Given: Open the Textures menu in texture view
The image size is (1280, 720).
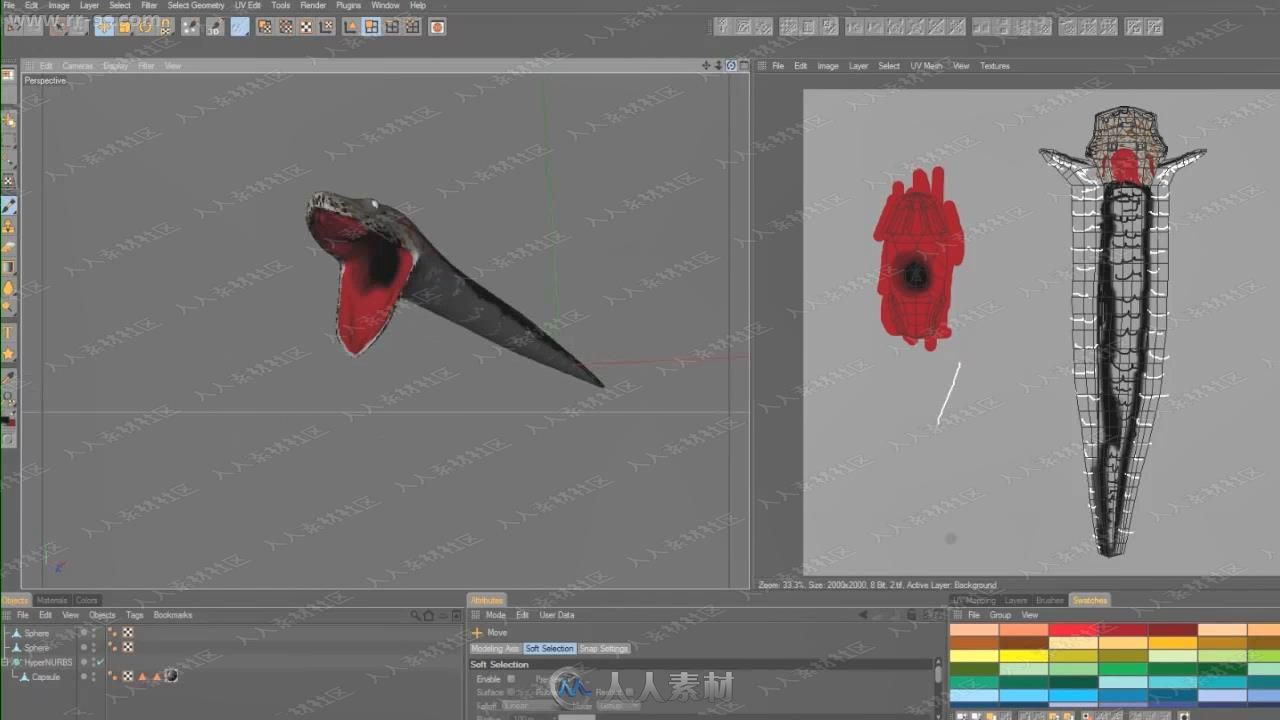Looking at the screenshot, I should pyautogui.click(x=994, y=66).
